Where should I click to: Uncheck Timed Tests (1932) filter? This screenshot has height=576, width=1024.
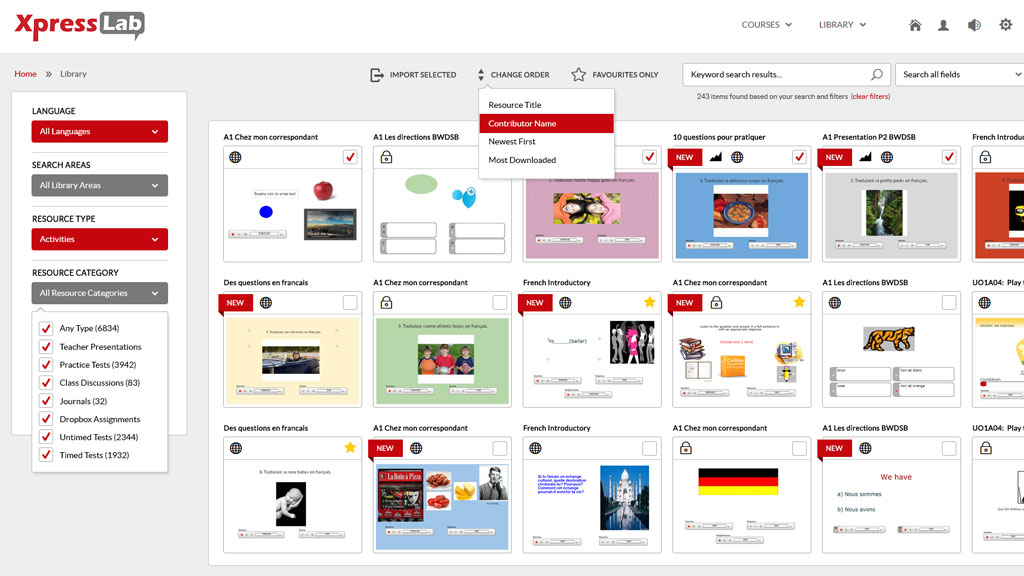(46, 455)
